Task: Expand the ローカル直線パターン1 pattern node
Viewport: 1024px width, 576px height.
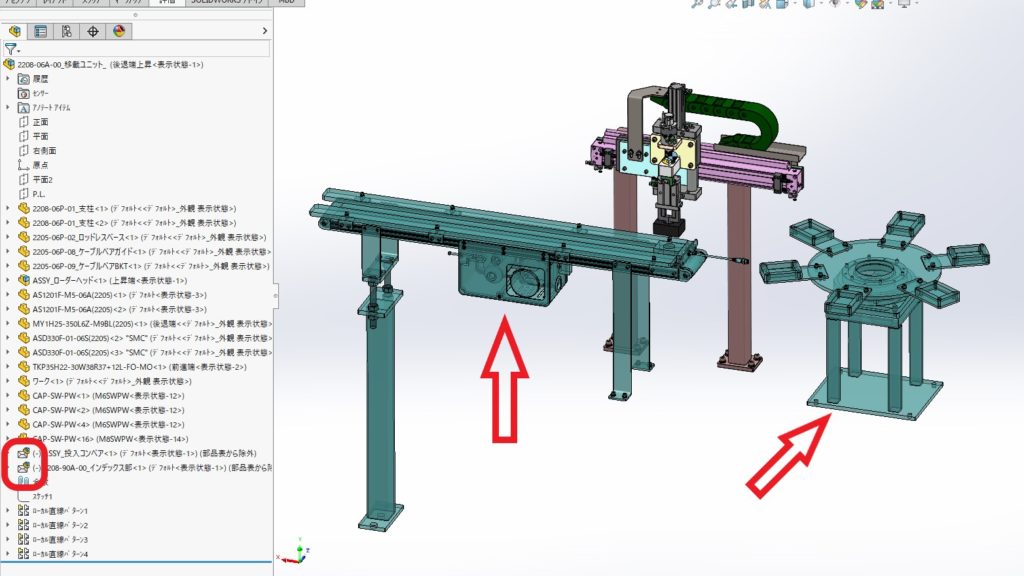Action: pyautogui.click(x=9, y=511)
